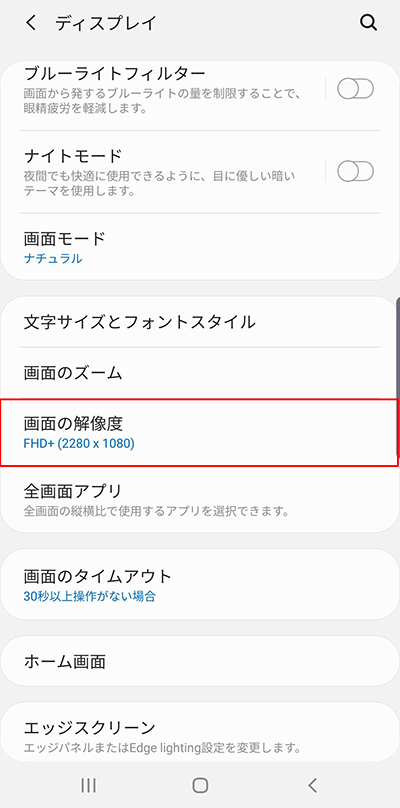Turn on the ナイトモード switch
This screenshot has height=808, width=400.
pos(355,171)
